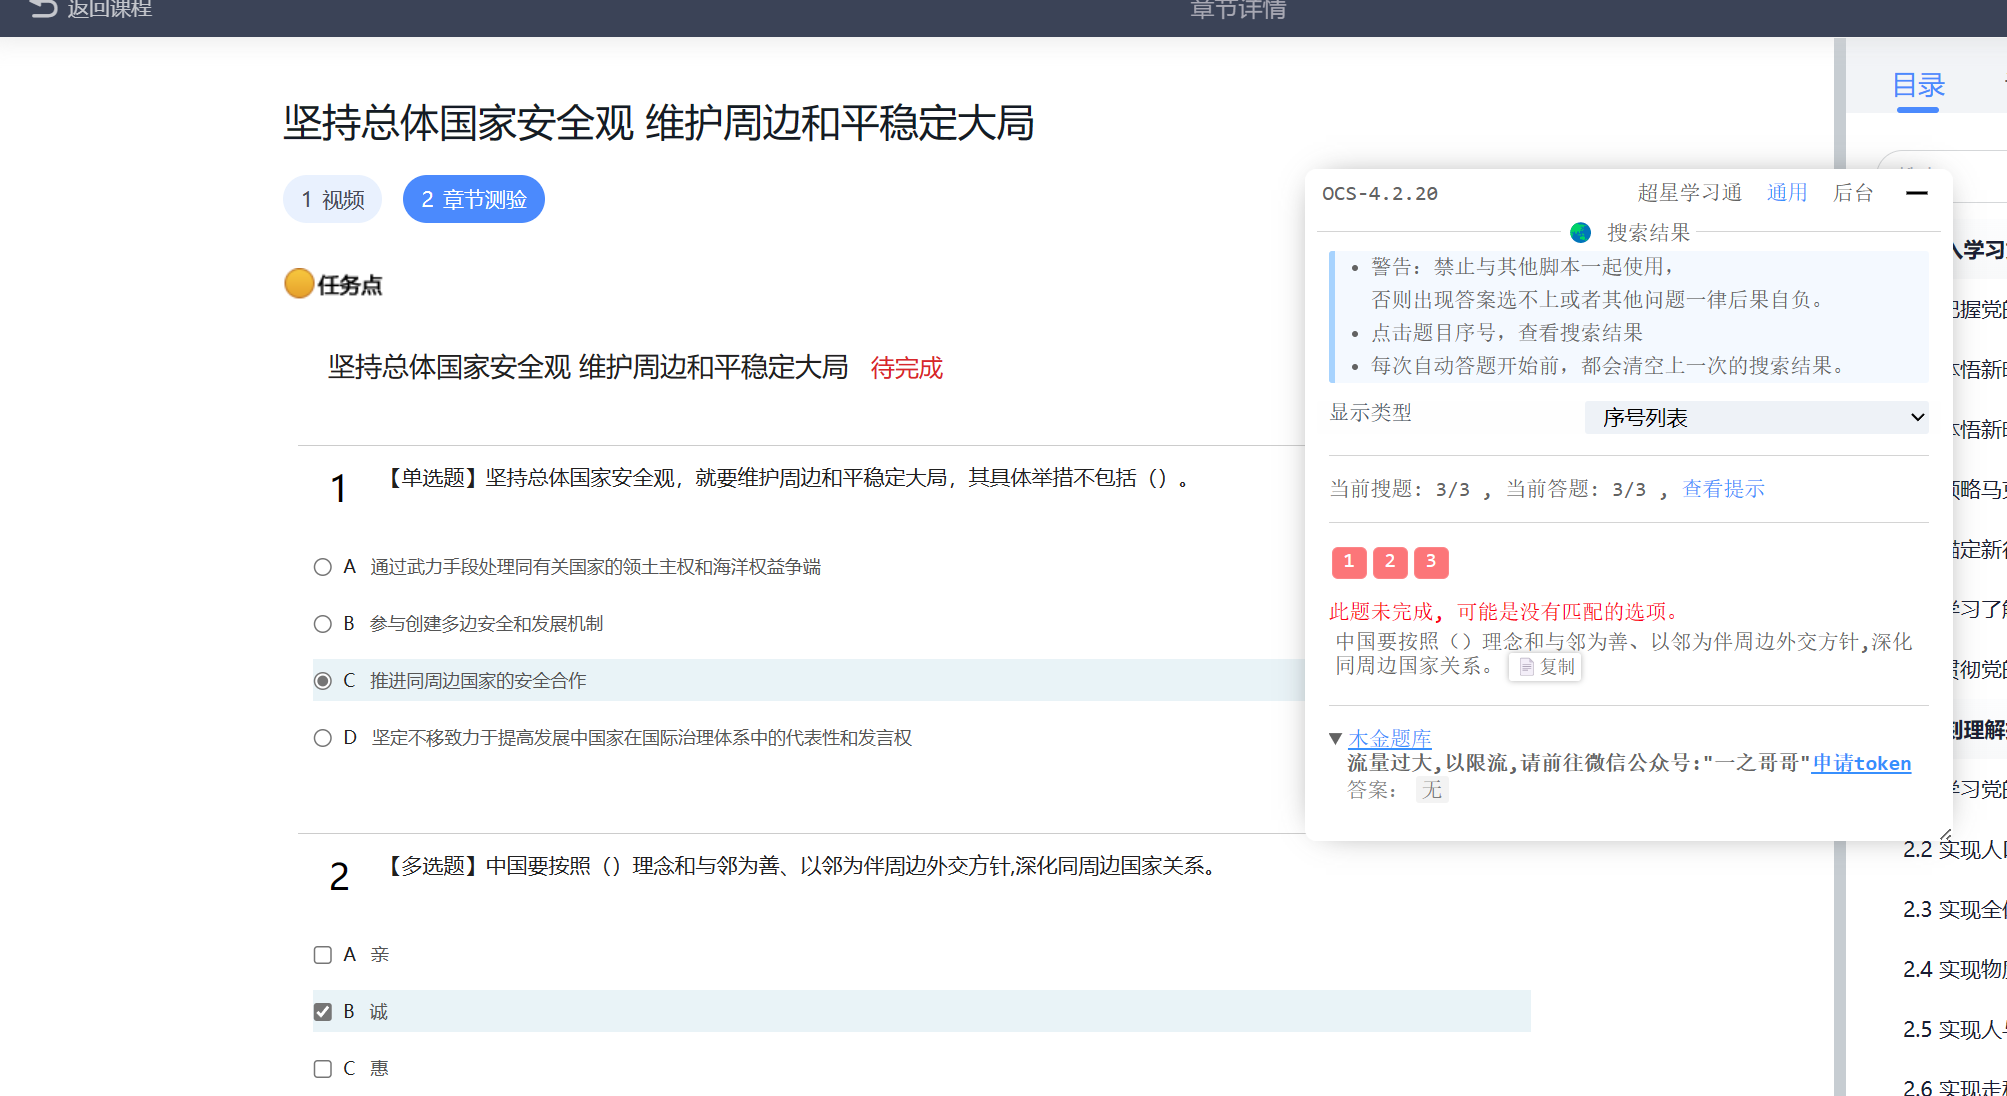Open red question number 2 result
The image size is (2007, 1096).
click(x=1389, y=562)
